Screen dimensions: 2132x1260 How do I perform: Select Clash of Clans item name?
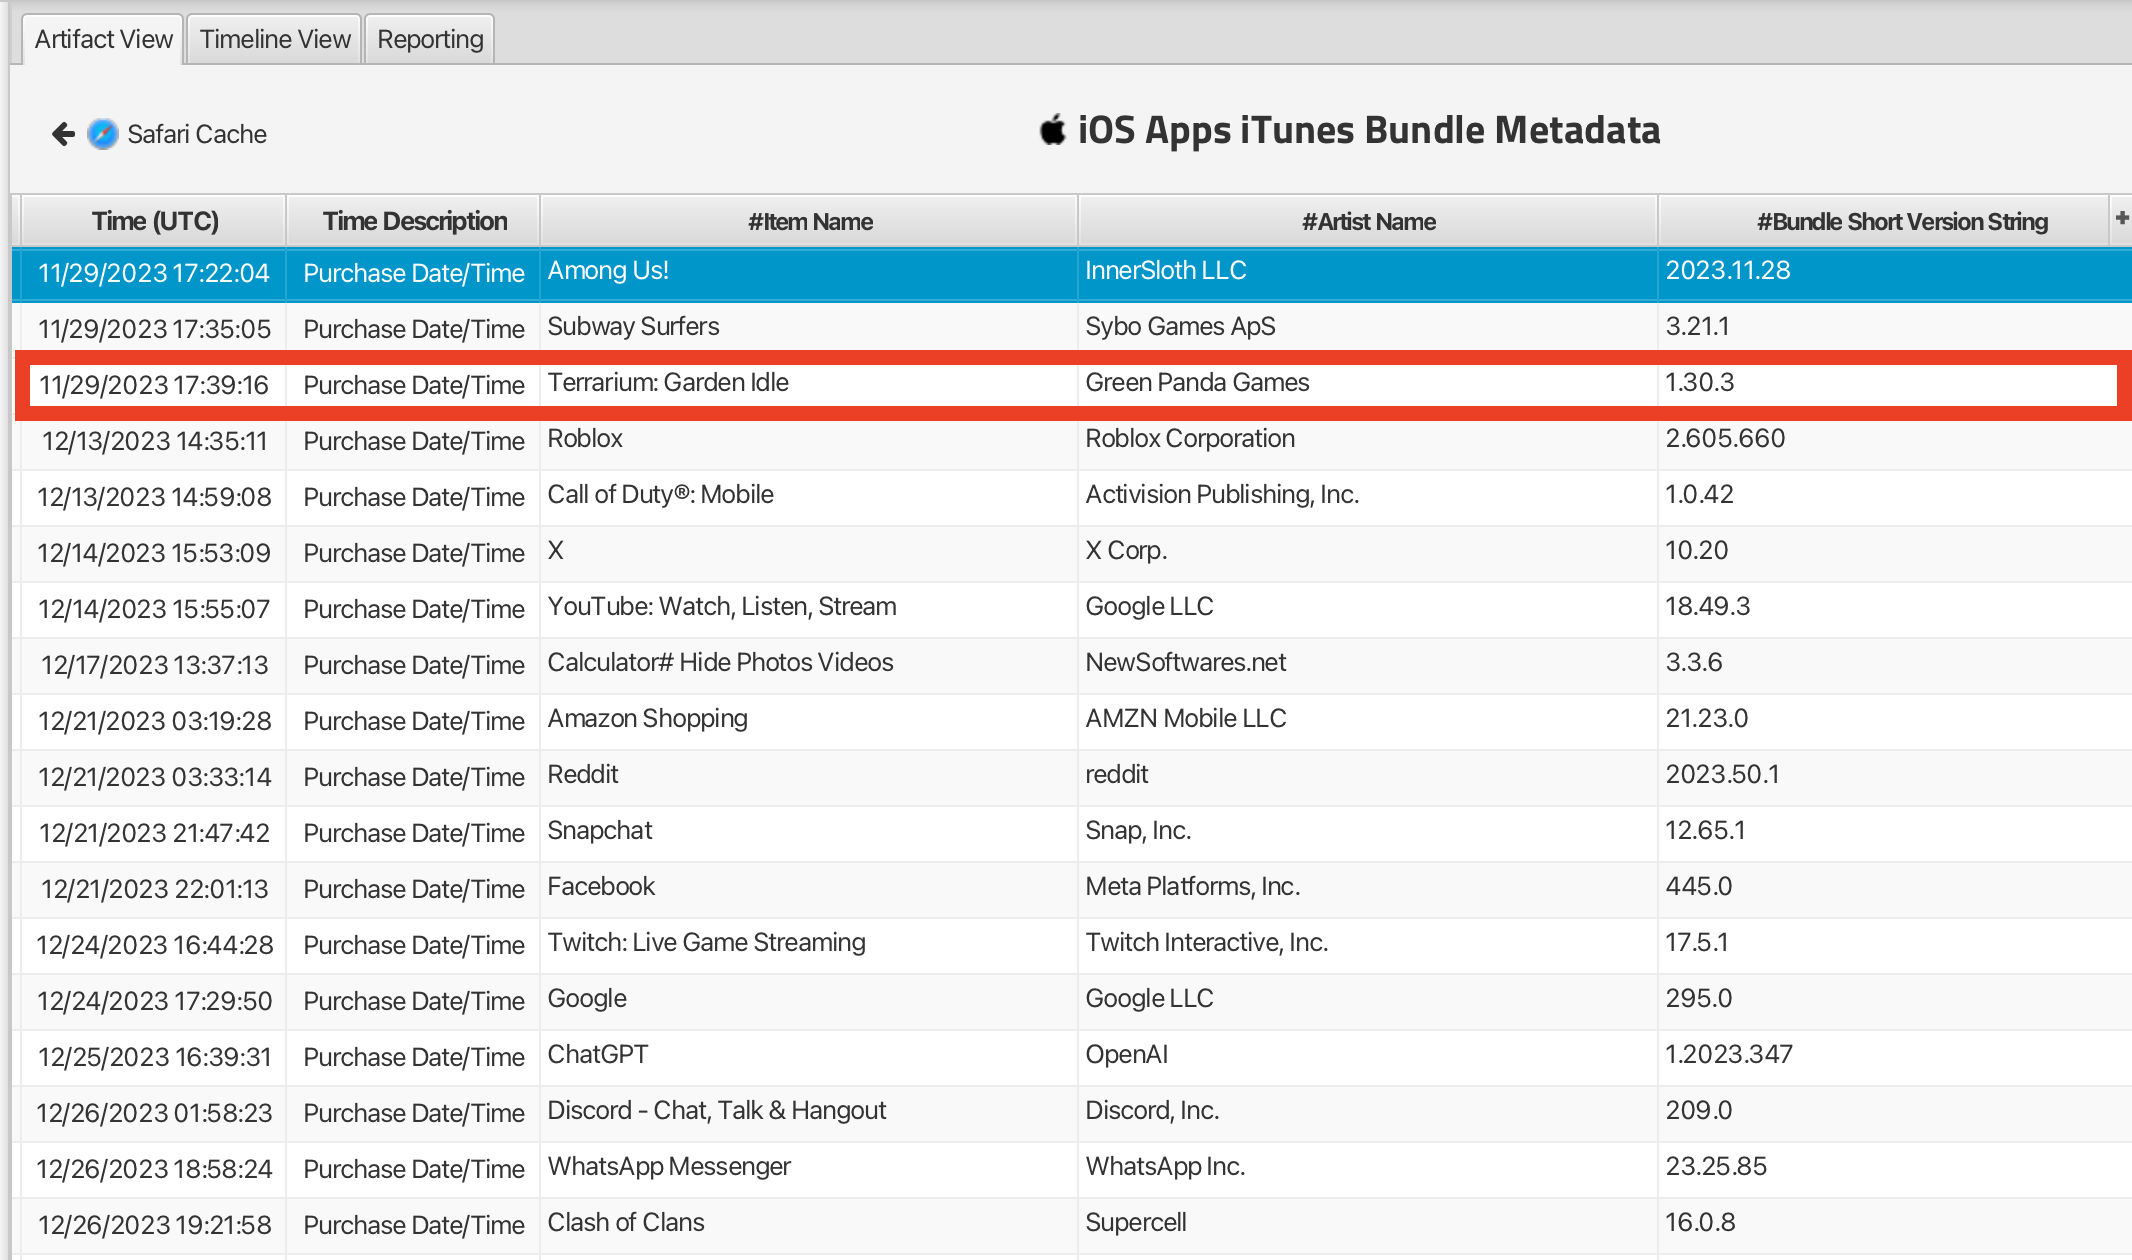(626, 1223)
